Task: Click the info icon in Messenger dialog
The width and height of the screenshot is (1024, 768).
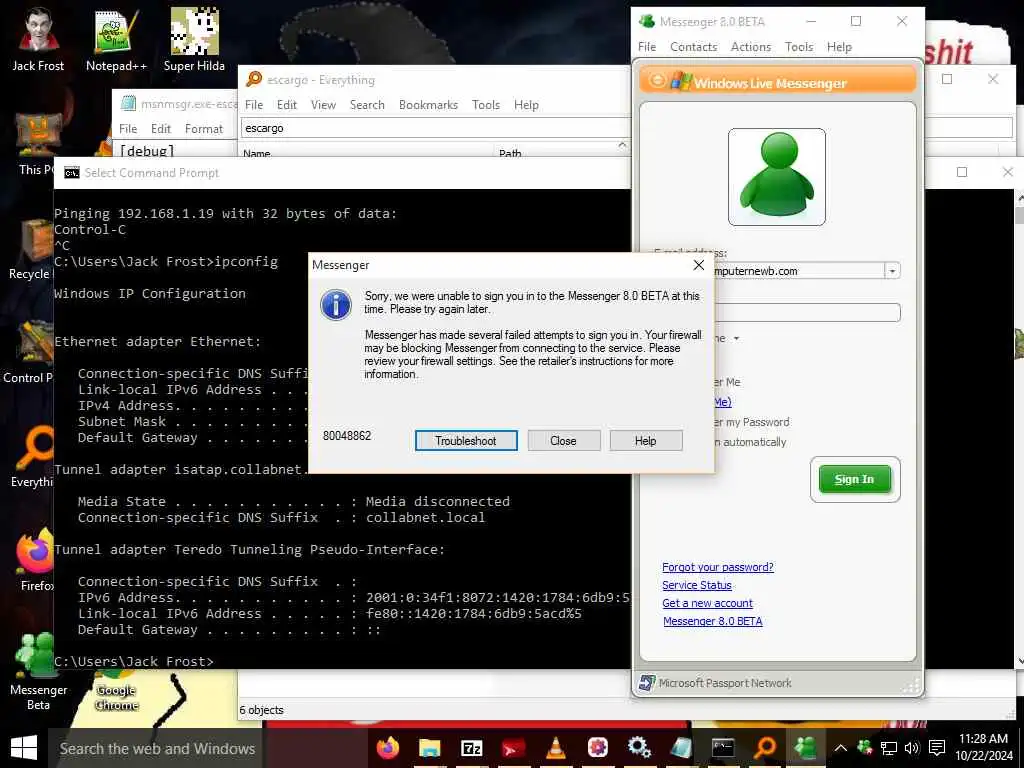Action: pos(336,305)
